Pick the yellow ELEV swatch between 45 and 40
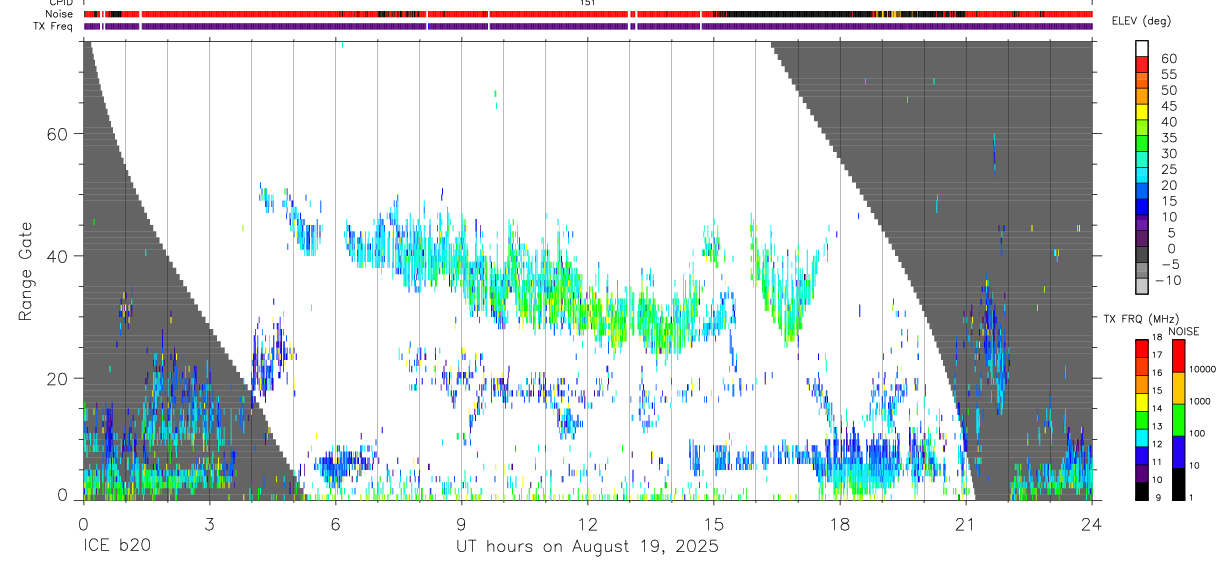The image size is (1228, 567). [1142, 112]
